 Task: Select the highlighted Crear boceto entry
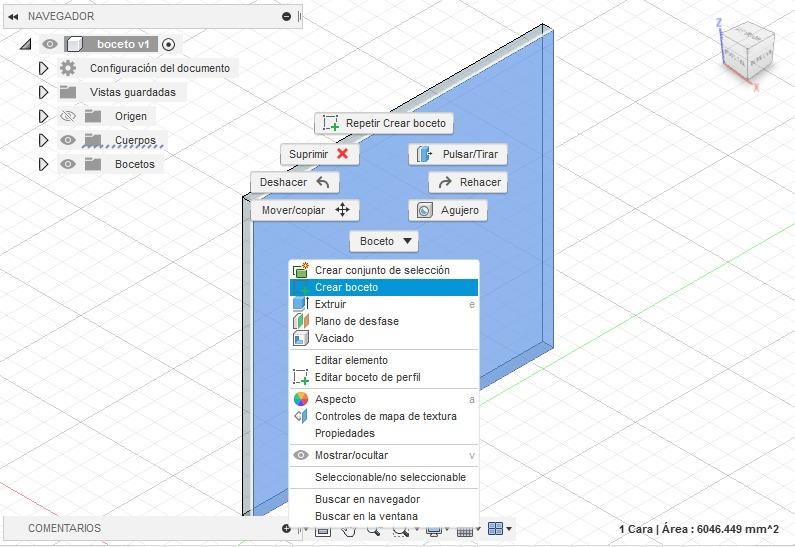[384, 287]
